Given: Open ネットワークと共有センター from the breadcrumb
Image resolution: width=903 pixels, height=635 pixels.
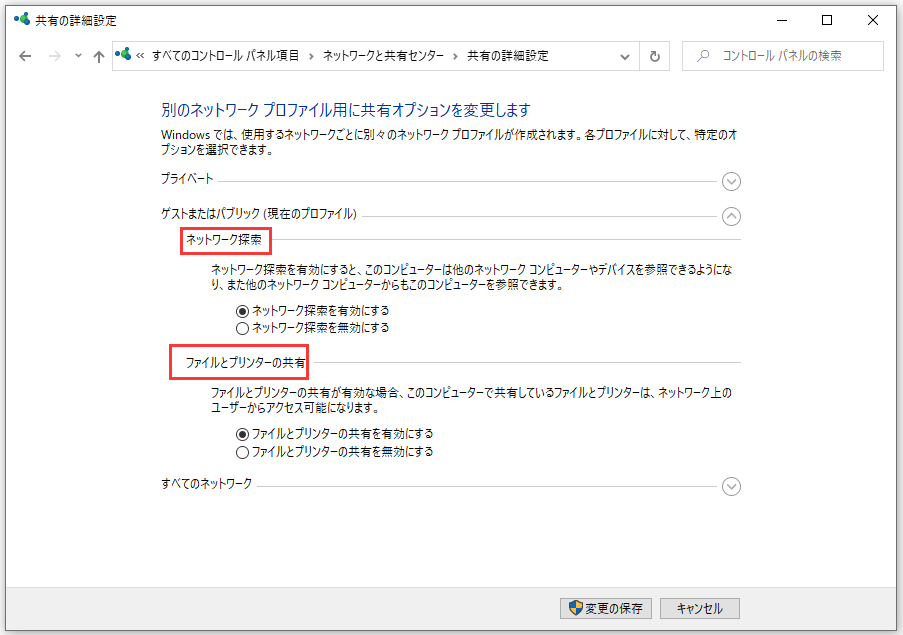Looking at the screenshot, I should pos(385,56).
